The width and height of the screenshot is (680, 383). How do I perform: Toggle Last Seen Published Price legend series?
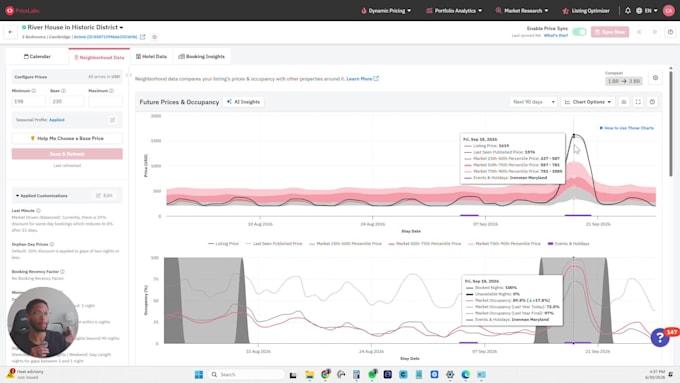click(274, 244)
